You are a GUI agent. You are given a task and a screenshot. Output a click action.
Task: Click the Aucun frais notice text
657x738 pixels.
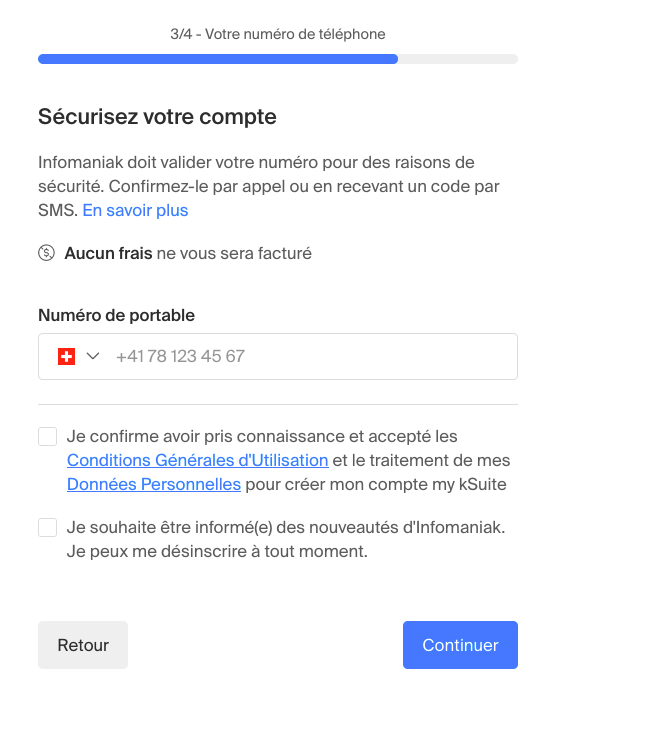(188, 253)
